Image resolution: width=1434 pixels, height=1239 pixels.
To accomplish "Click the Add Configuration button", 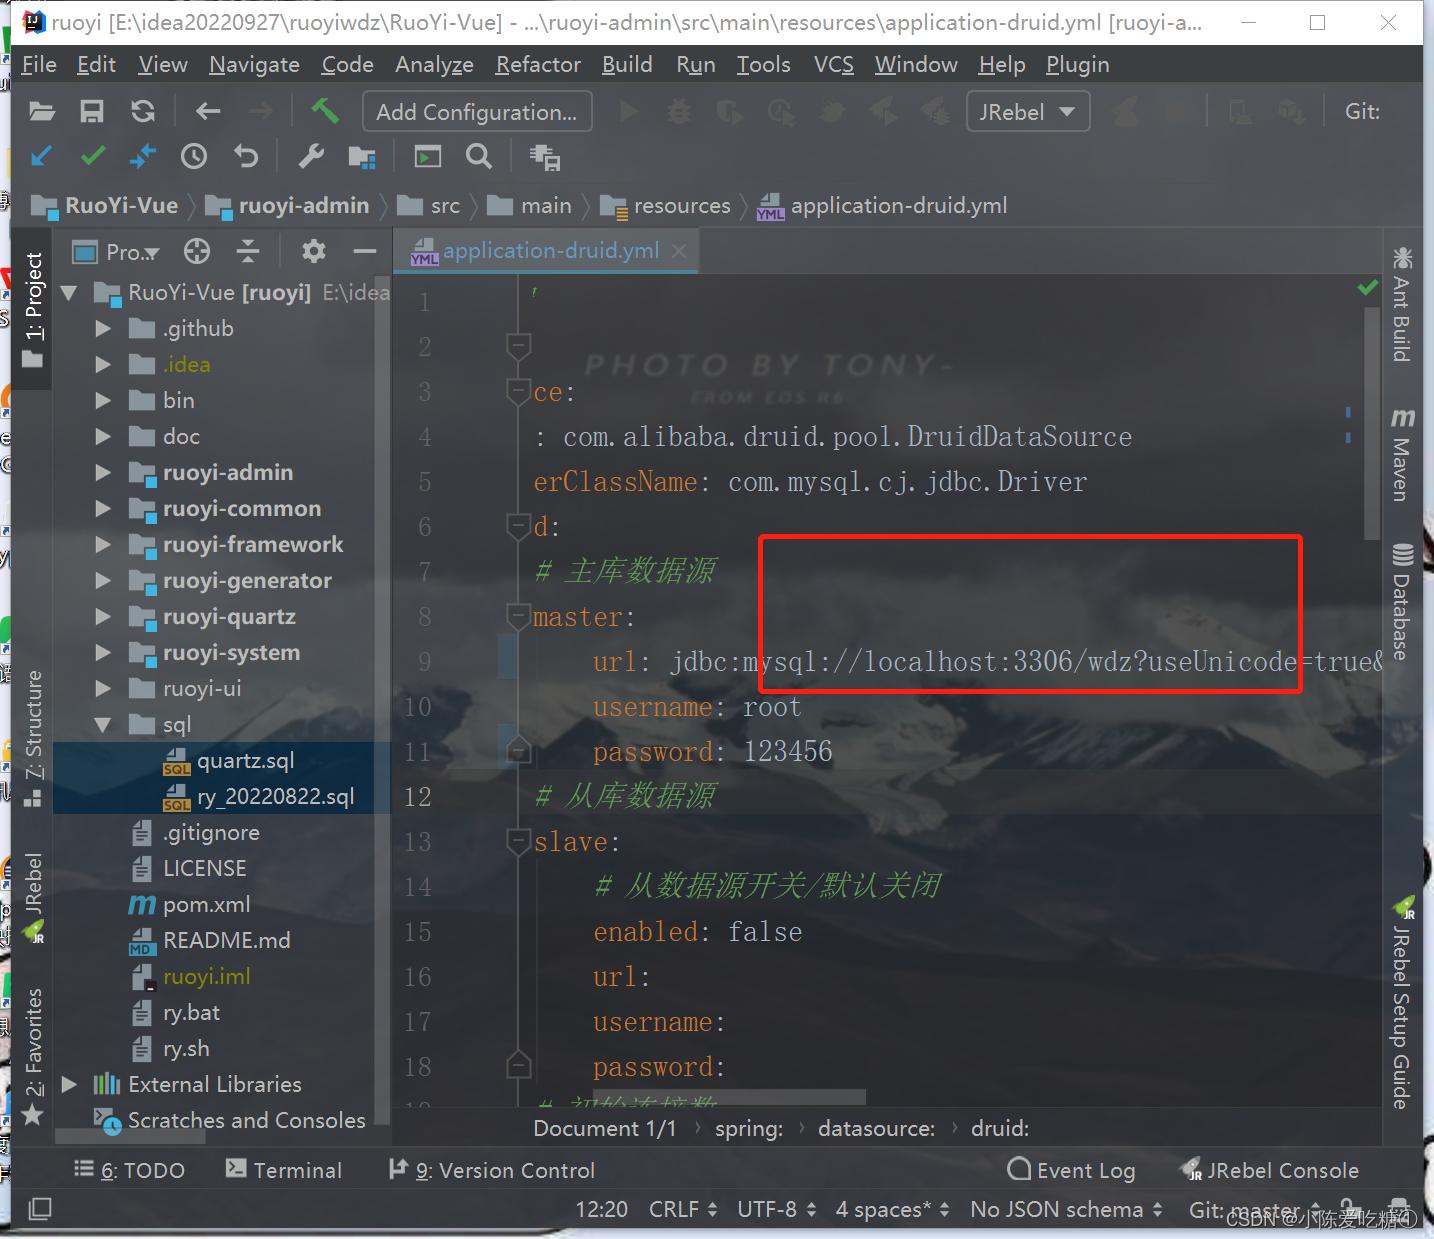I will click(477, 112).
